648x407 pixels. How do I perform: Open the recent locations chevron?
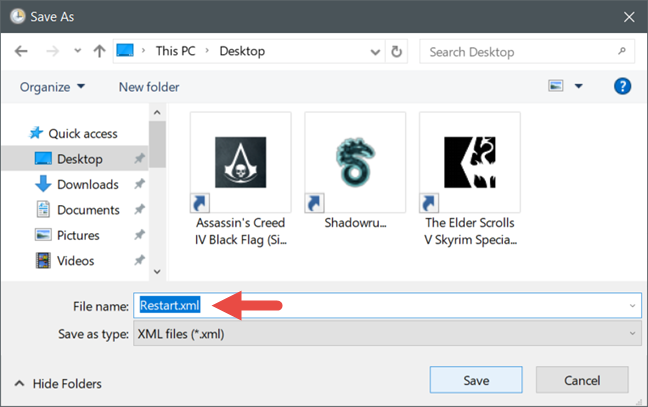coord(77,51)
